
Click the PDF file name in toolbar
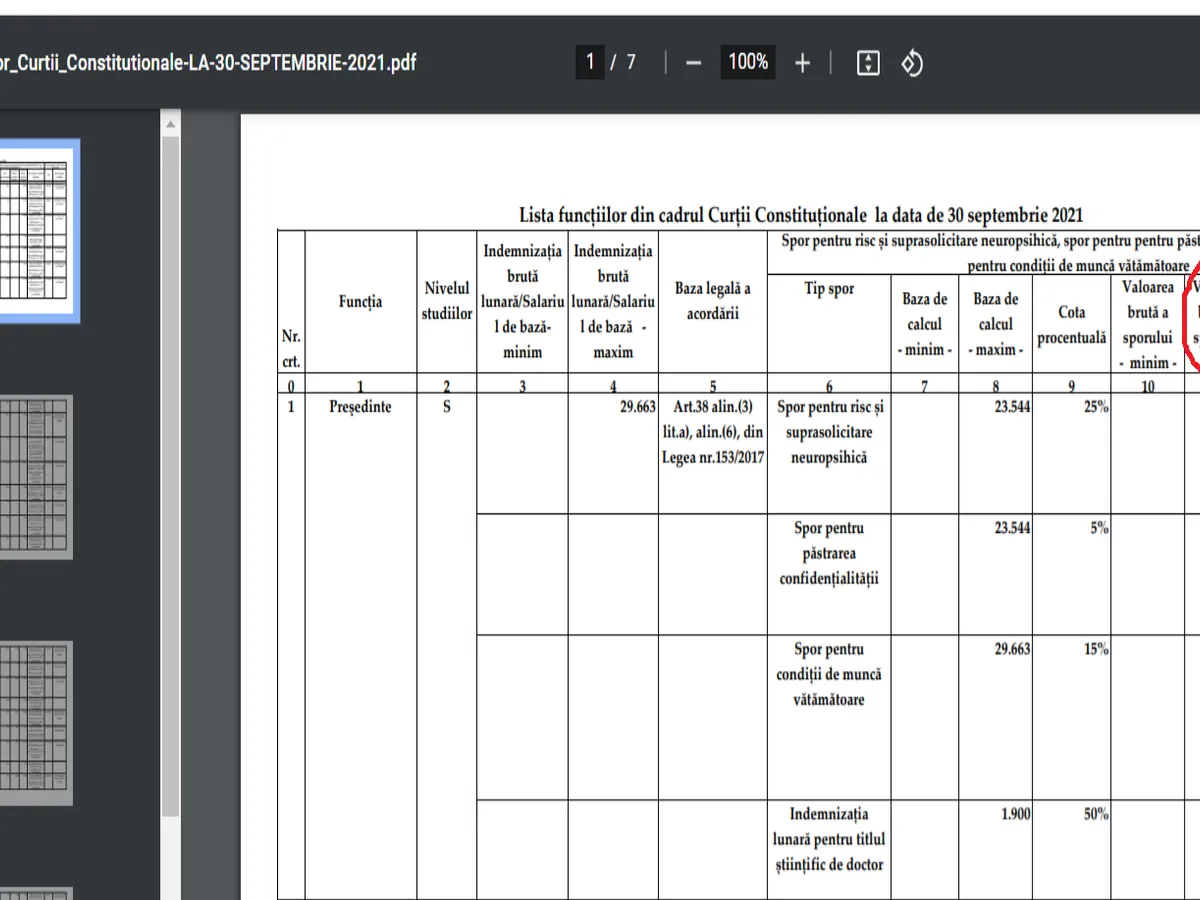(x=208, y=63)
